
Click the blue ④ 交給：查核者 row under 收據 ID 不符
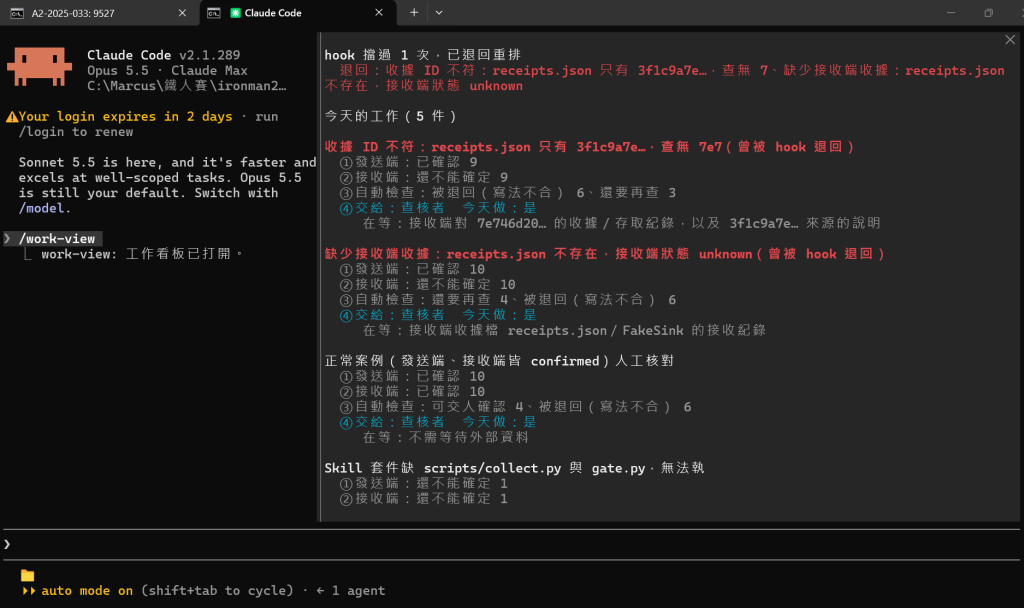click(x=438, y=208)
